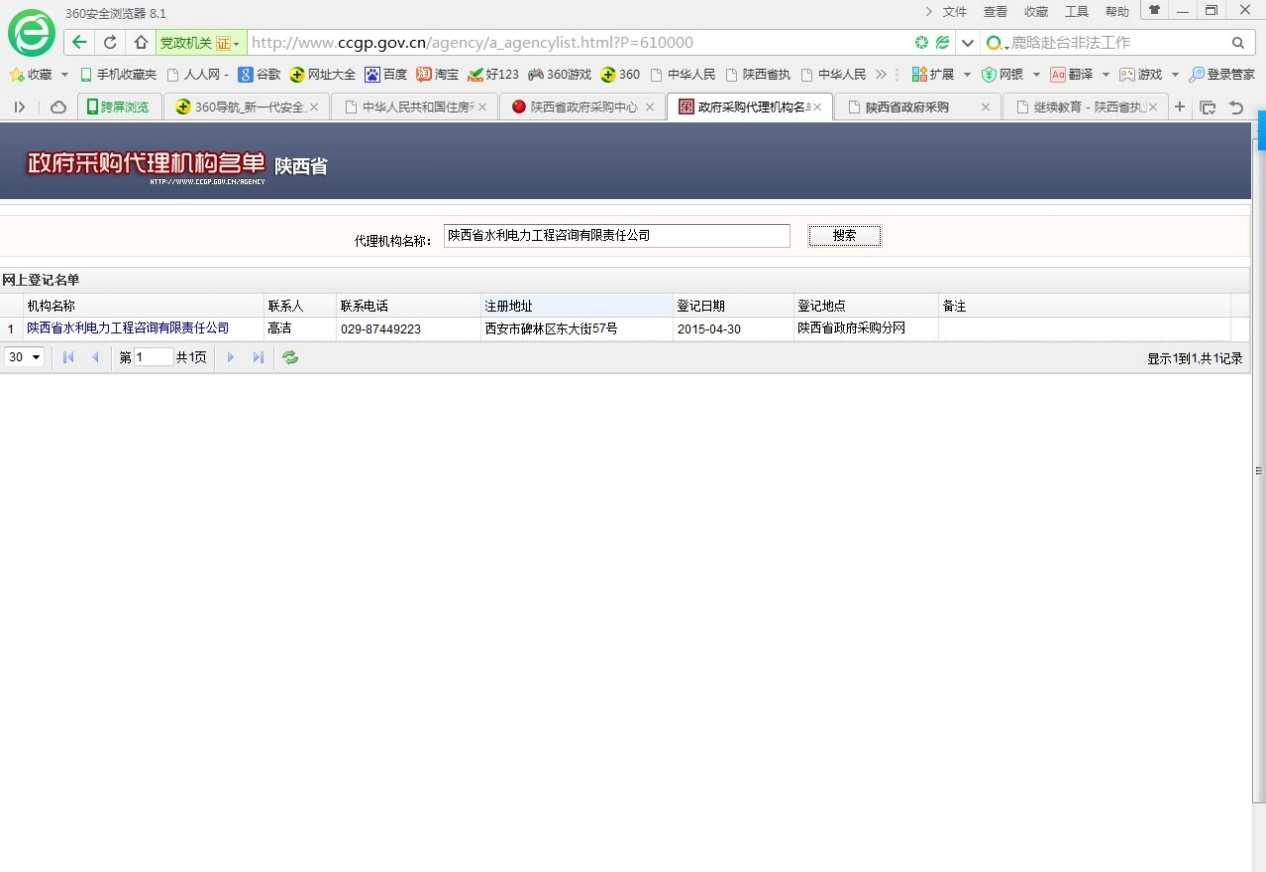Open 文件 menu

955,12
